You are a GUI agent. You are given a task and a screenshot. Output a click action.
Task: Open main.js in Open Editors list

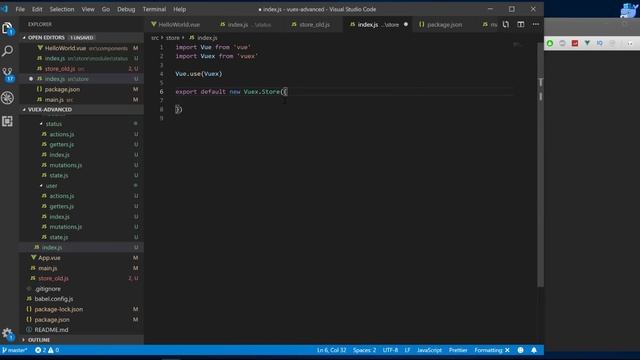coord(82,100)
